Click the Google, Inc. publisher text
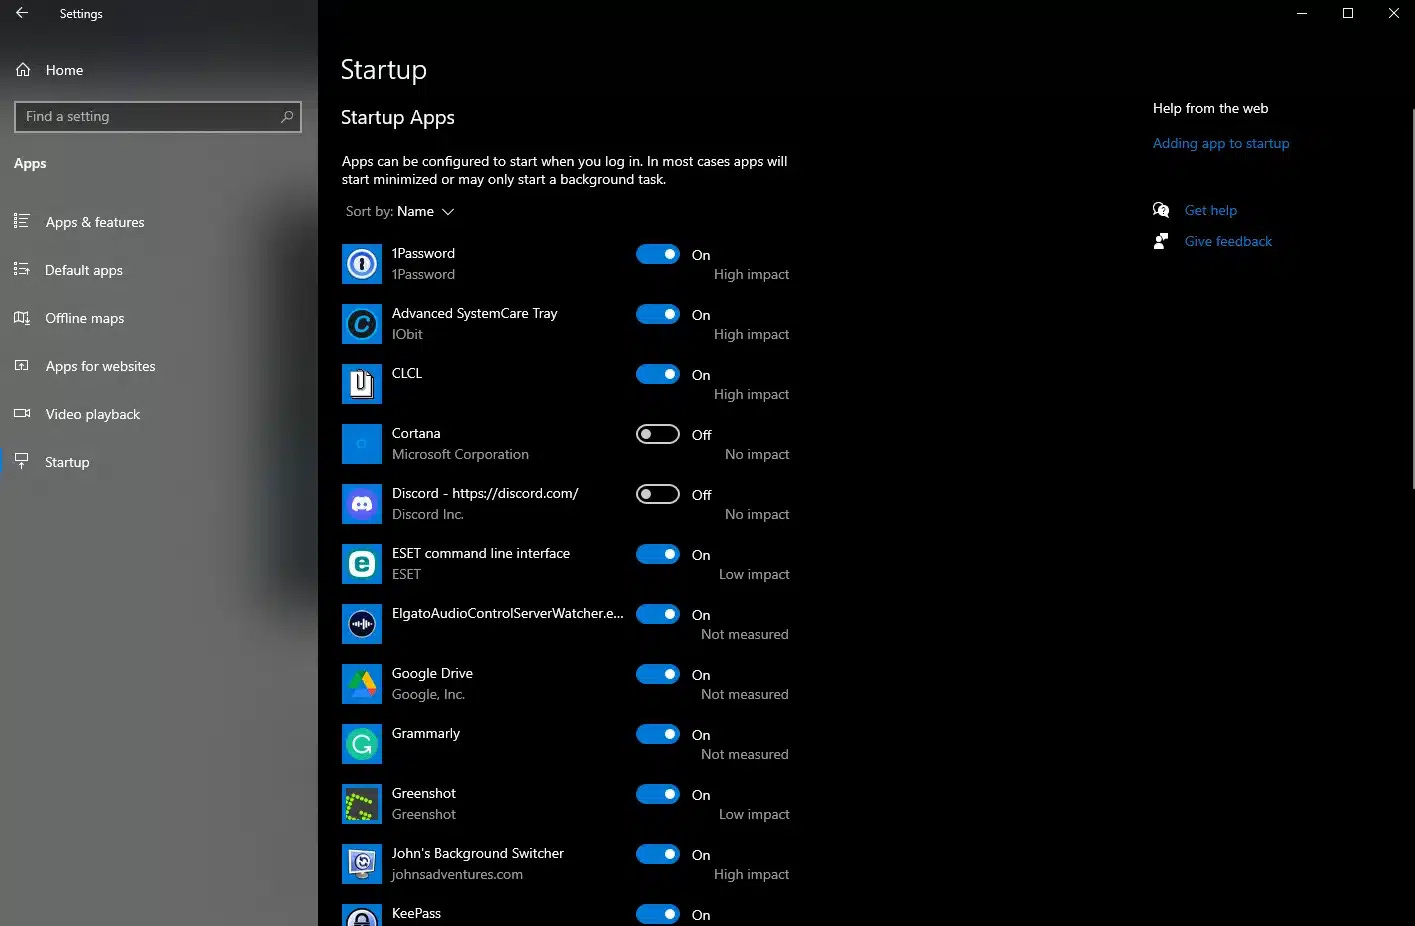The width and height of the screenshot is (1415, 926). click(428, 694)
